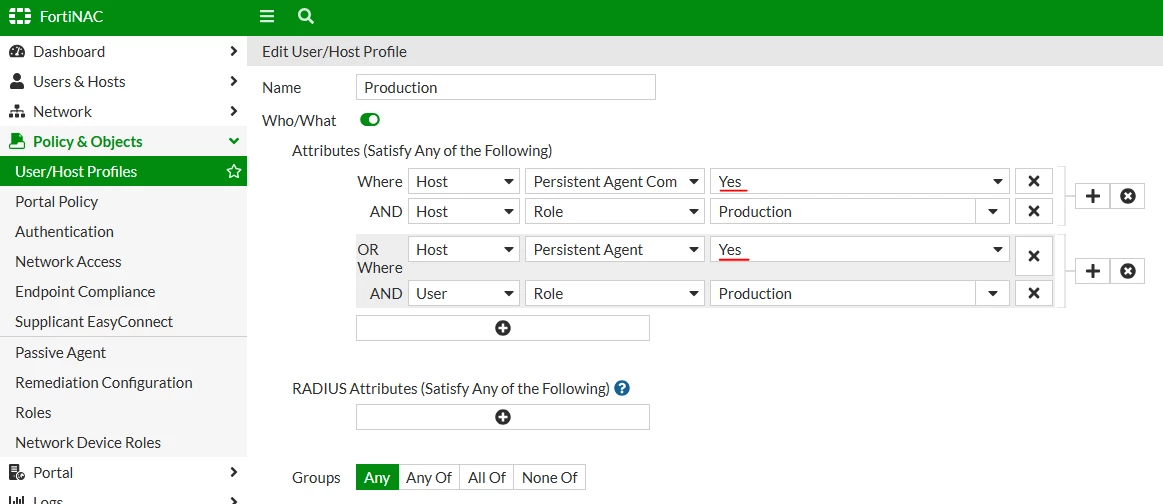1163x504 pixels.
Task: Open Host dropdown in the Where row
Action: coord(464,182)
